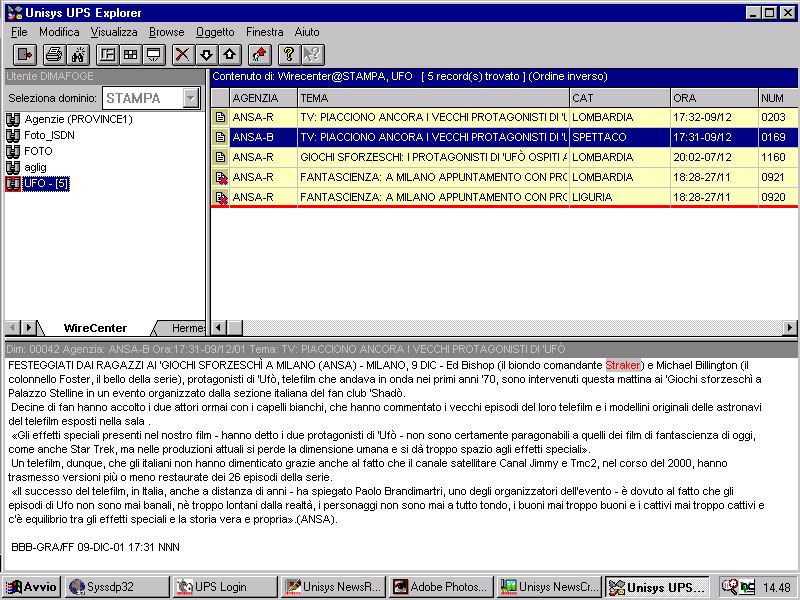Switch to the Syssdp32 taskbar window
The width and height of the screenshot is (800, 600).
[117, 587]
